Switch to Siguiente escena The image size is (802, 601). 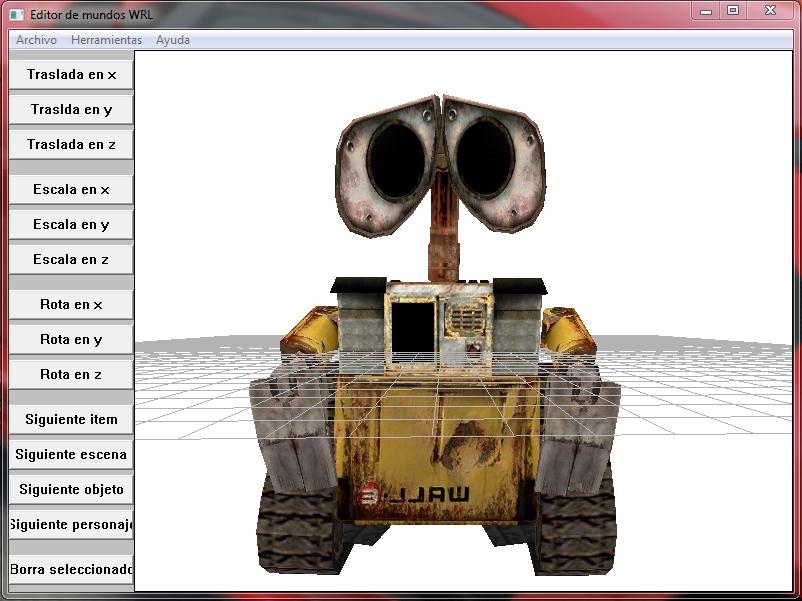[72, 455]
